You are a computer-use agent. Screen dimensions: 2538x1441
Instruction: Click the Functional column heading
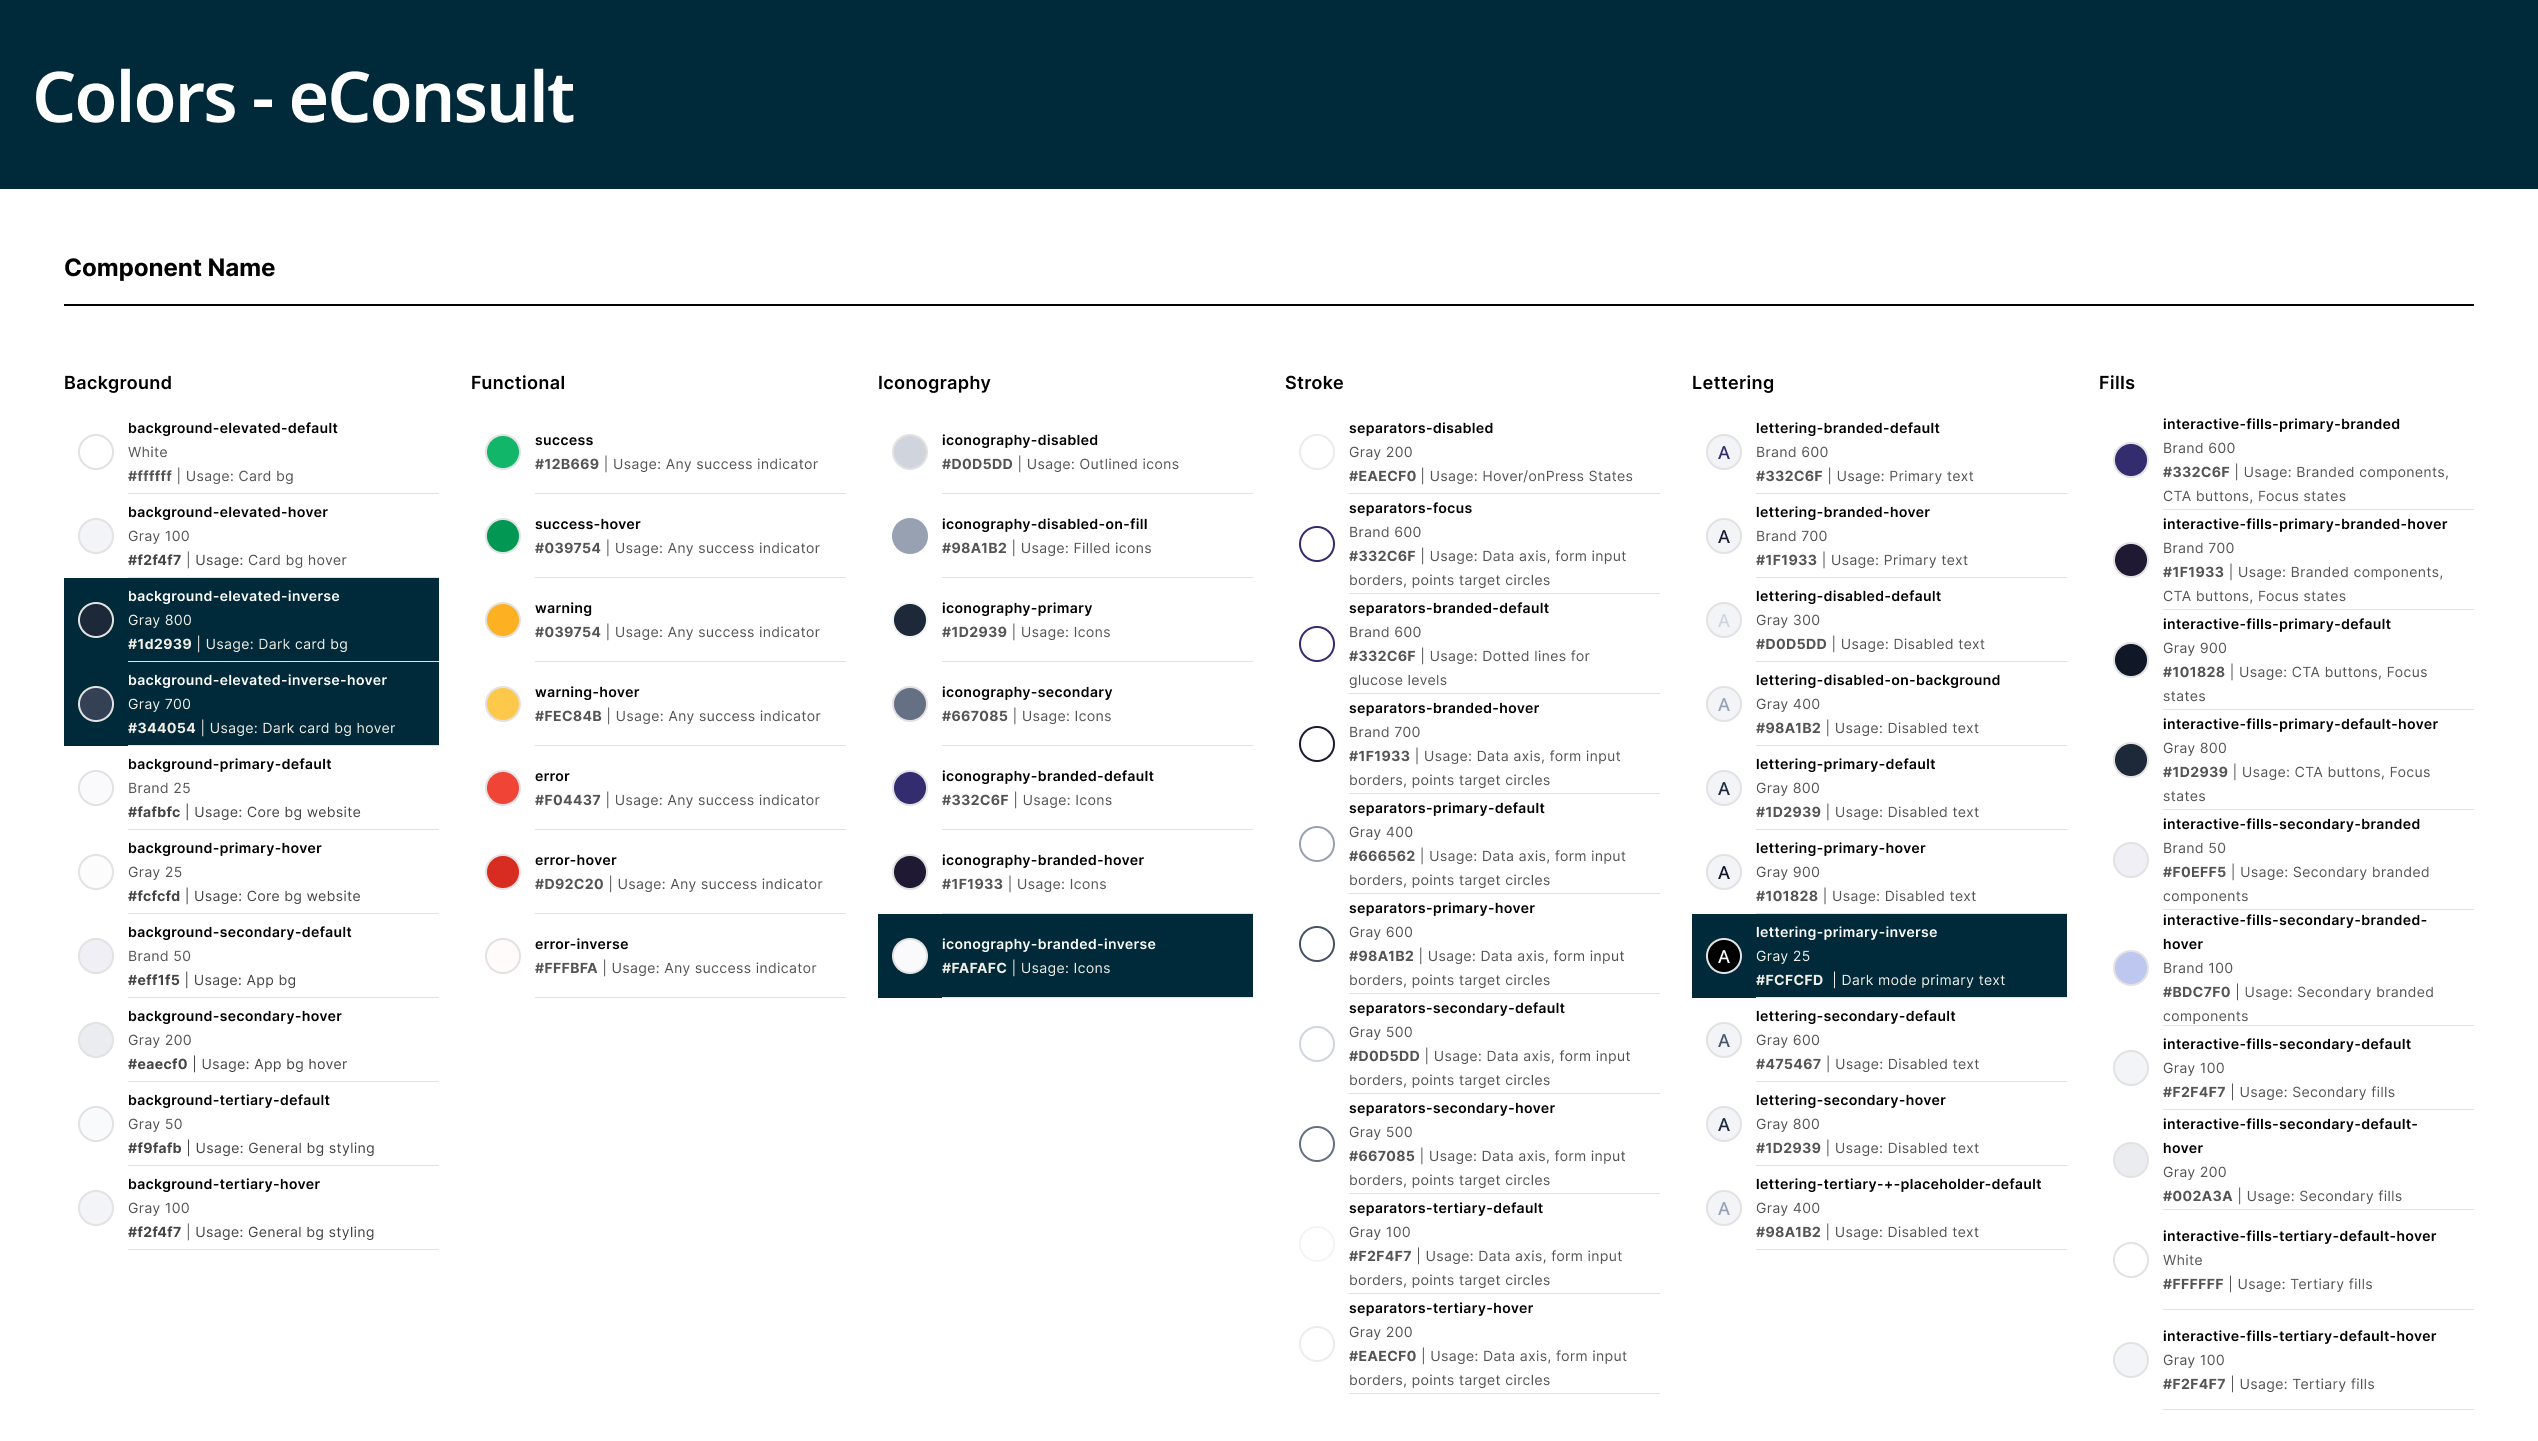(518, 383)
